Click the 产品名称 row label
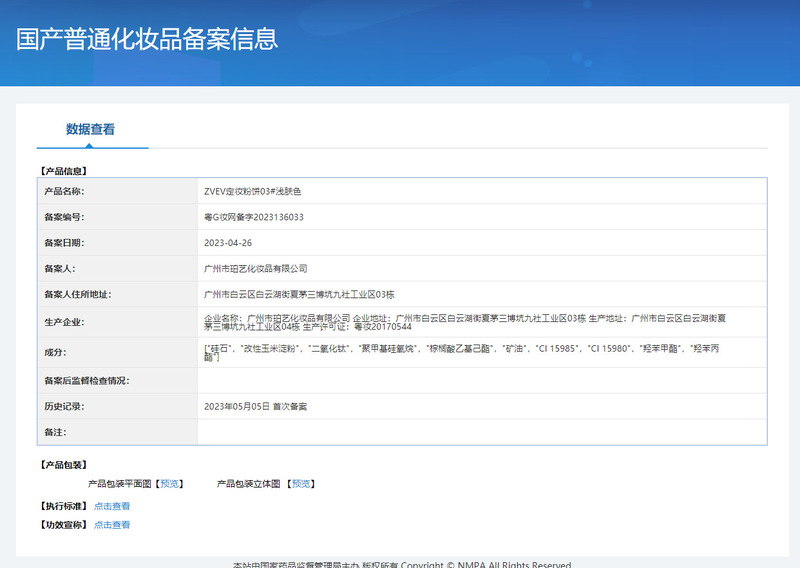 64,191
